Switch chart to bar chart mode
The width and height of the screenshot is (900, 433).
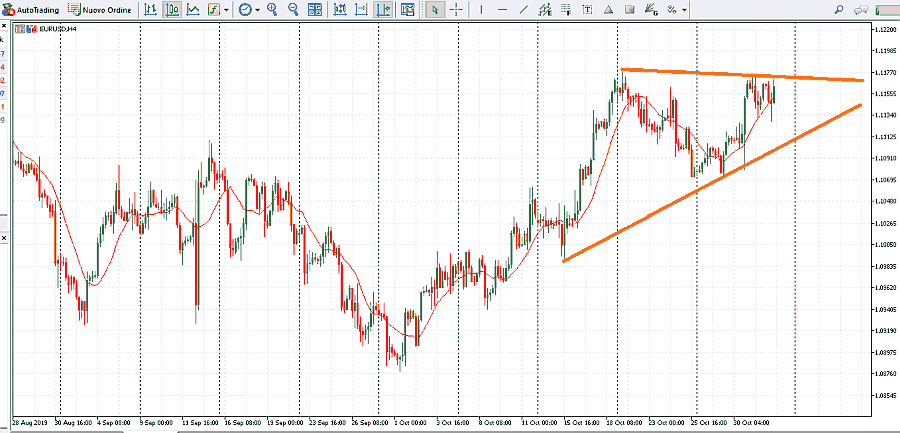[150, 10]
